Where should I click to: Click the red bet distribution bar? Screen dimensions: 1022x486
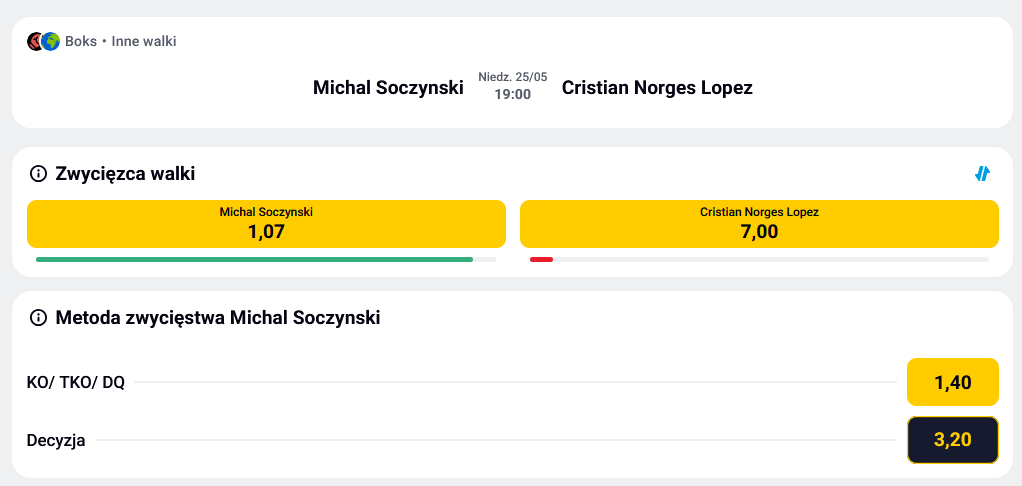(x=541, y=259)
